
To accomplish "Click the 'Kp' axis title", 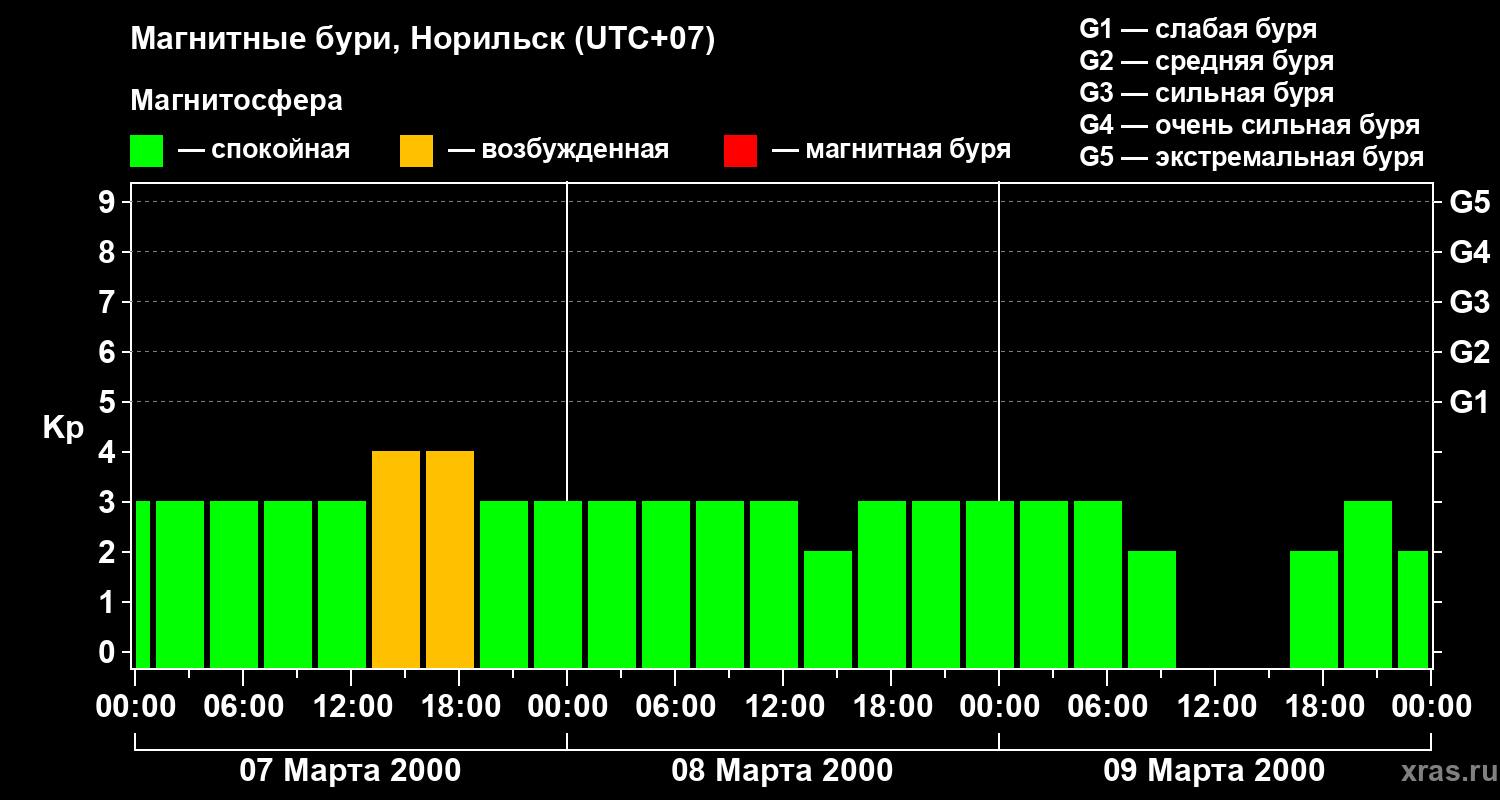I will click(x=64, y=428).
